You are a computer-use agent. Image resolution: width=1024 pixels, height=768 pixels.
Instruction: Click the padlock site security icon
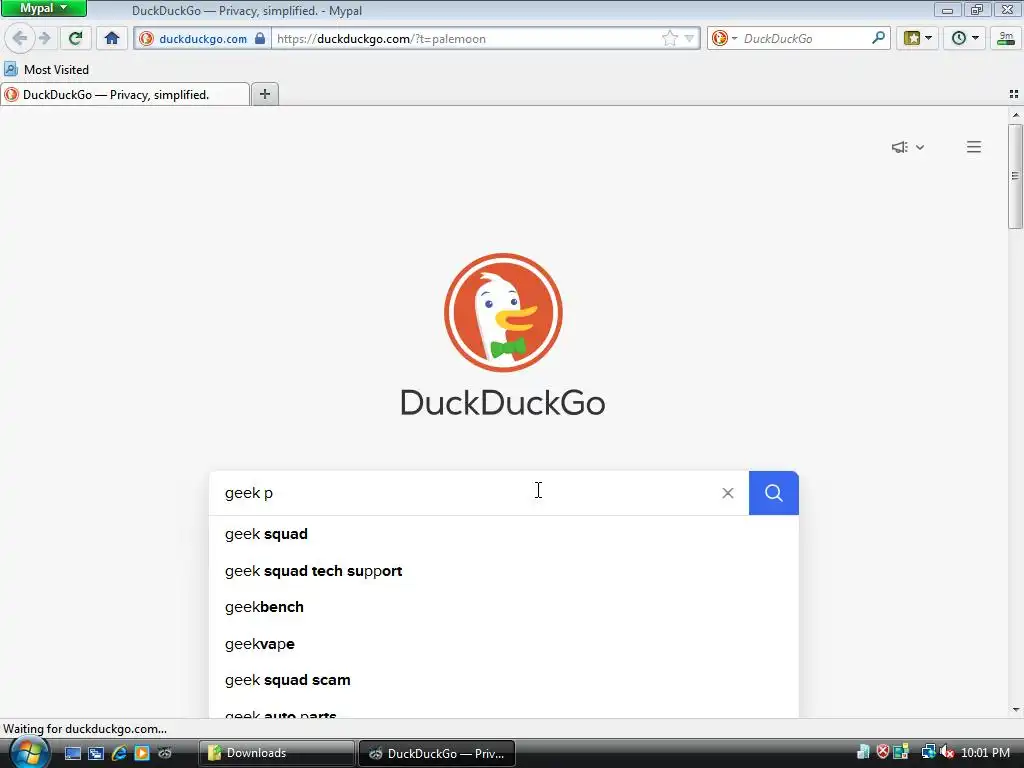[x=260, y=39]
